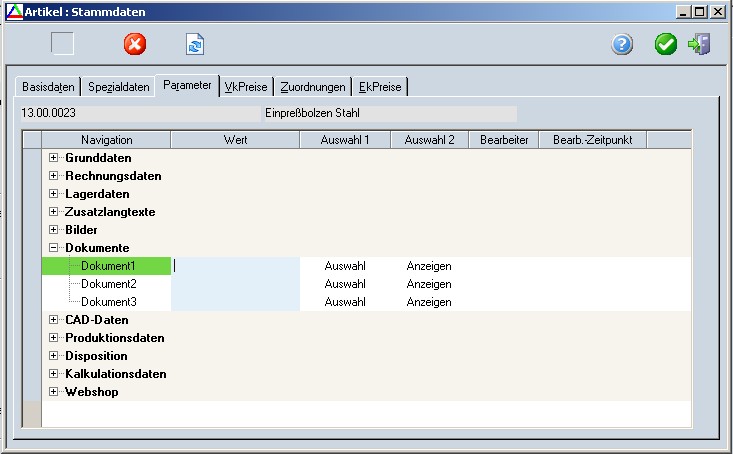The image size is (733, 454).
Task: Click the Wert field of Dokument1
Action: [235, 266]
